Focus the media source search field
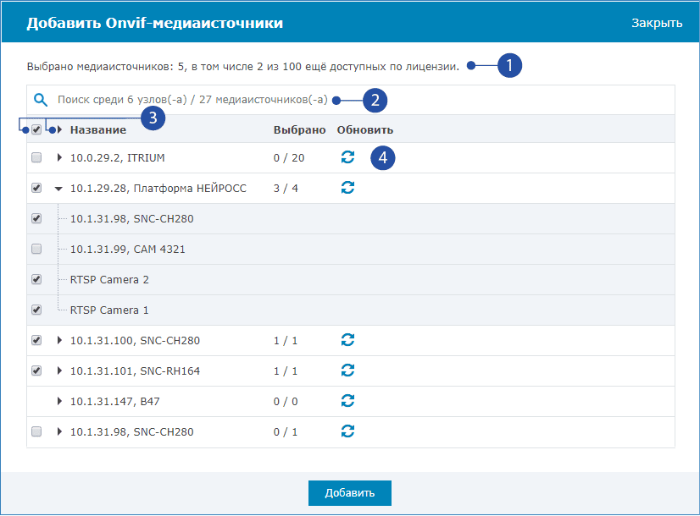The height and width of the screenshot is (516, 700). 350,100
